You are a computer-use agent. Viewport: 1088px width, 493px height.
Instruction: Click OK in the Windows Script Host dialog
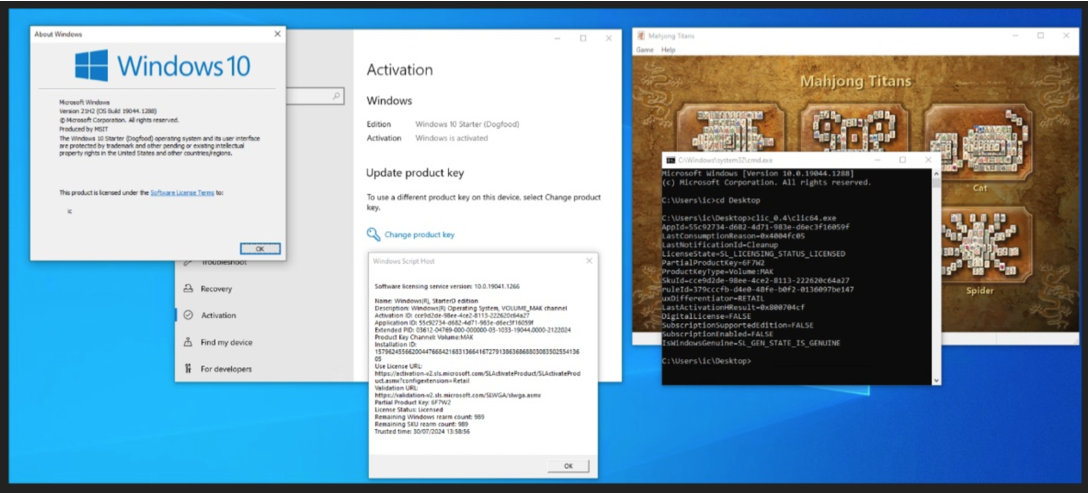tap(568, 466)
